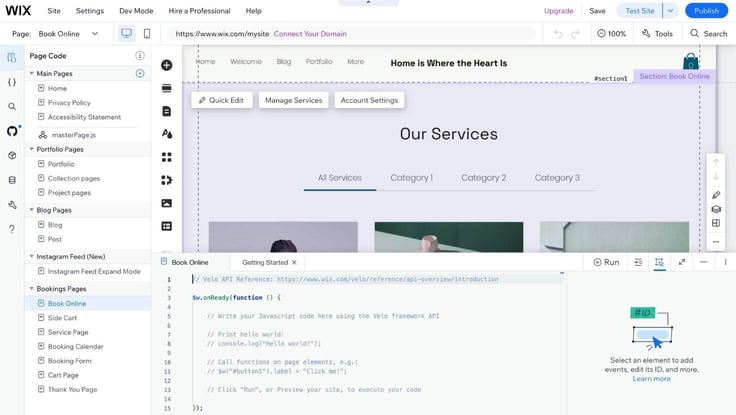Screen dimensions: 736x415
Task: Open the section more actions ellipsis
Action: point(716,242)
